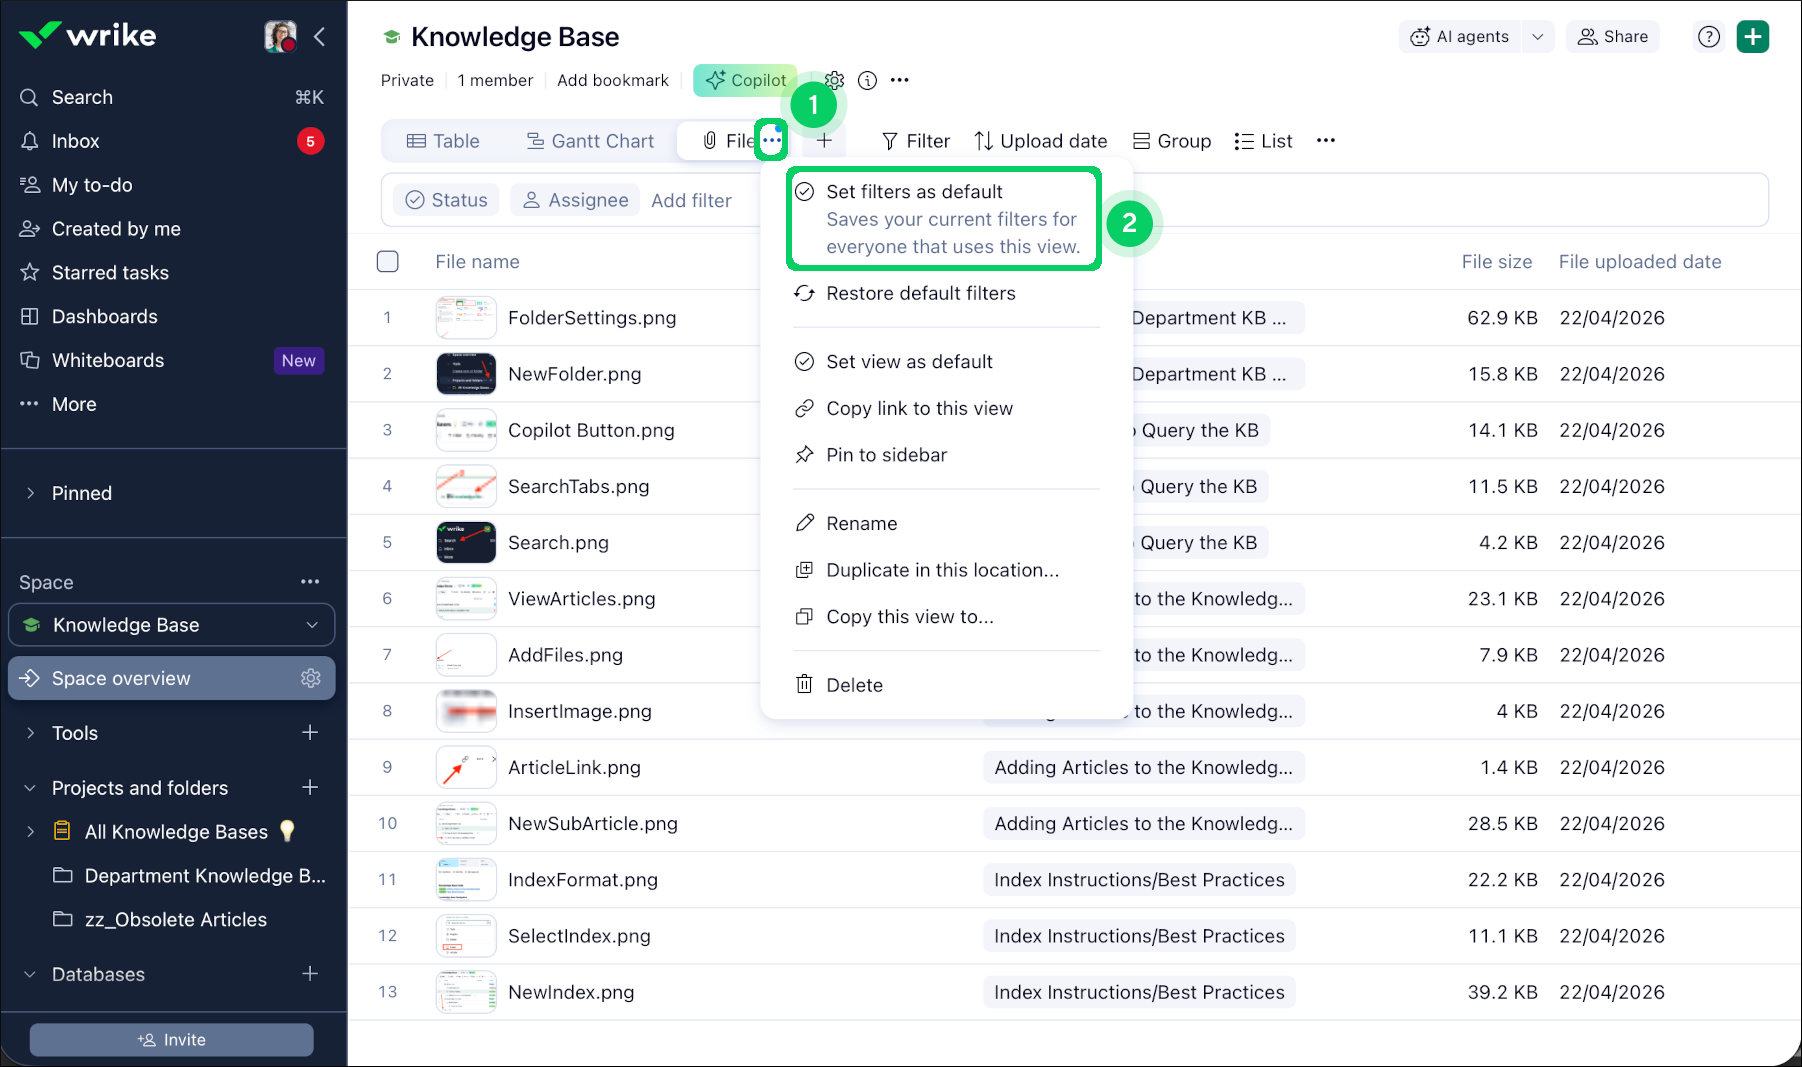The width and height of the screenshot is (1802, 1067).
Task: Expand All Knowledge Bases
Action: pos(30,832)
